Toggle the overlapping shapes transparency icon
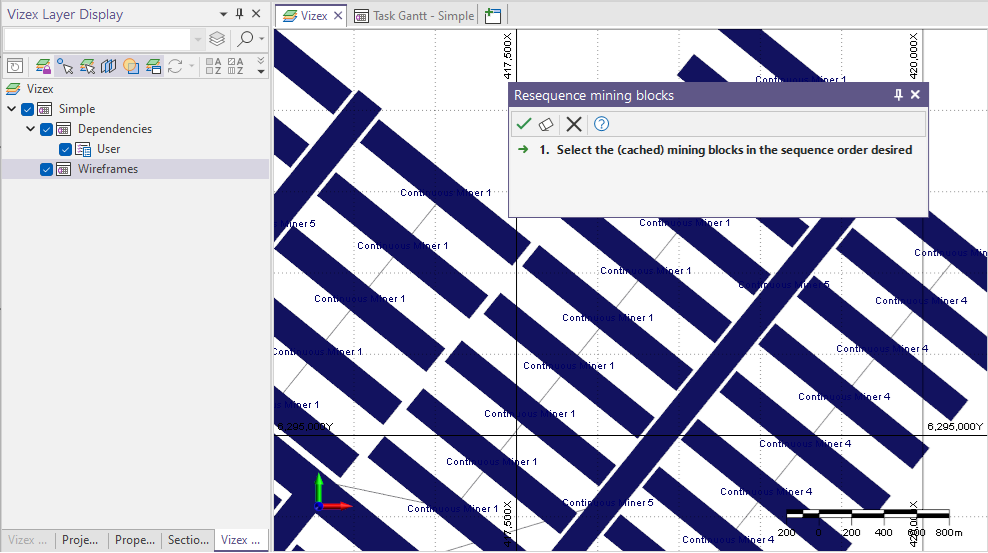This screenshot has width=988, height=553. (x=130, y=66)
